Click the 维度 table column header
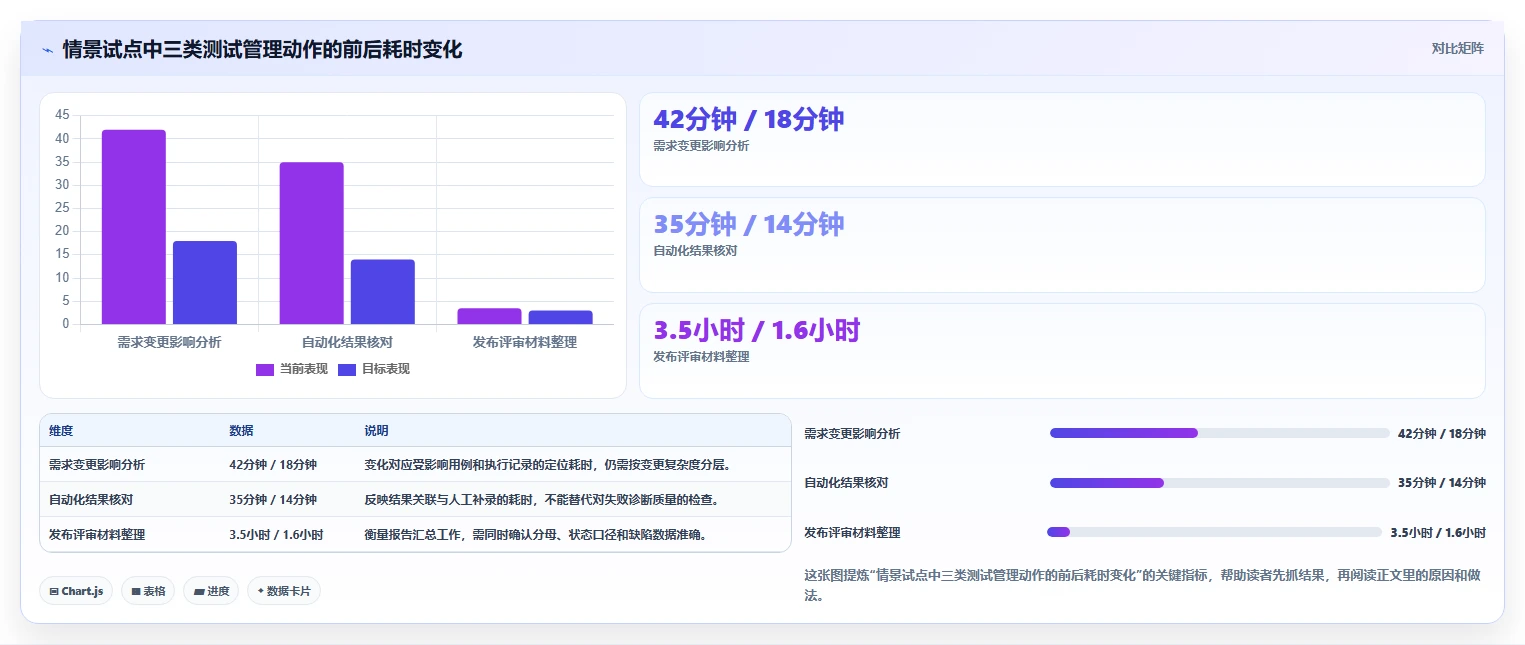This screenshot has width=1525, height=645. click(x=61, y=431)
